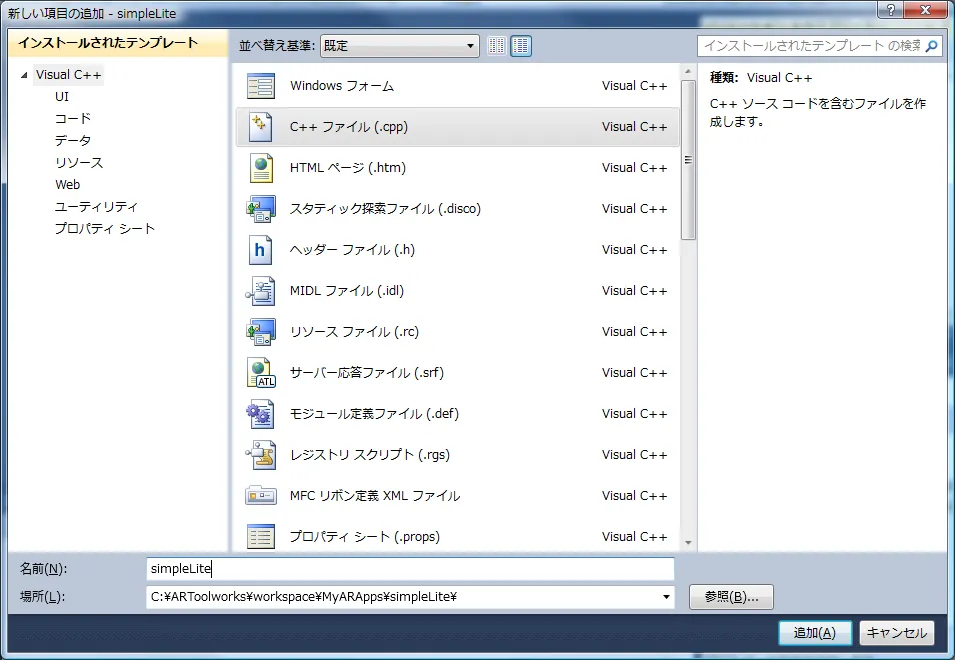This screenshot has height=660, width=955.
Task: Click the リソース ファイル (.rc) icon
Action: click(261, 332)
